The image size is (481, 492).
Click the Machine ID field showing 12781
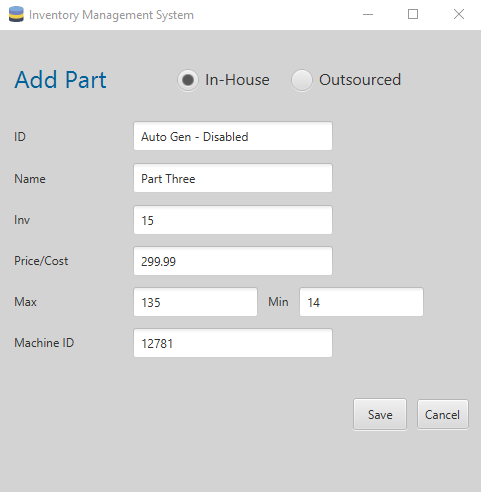point(233,343)
